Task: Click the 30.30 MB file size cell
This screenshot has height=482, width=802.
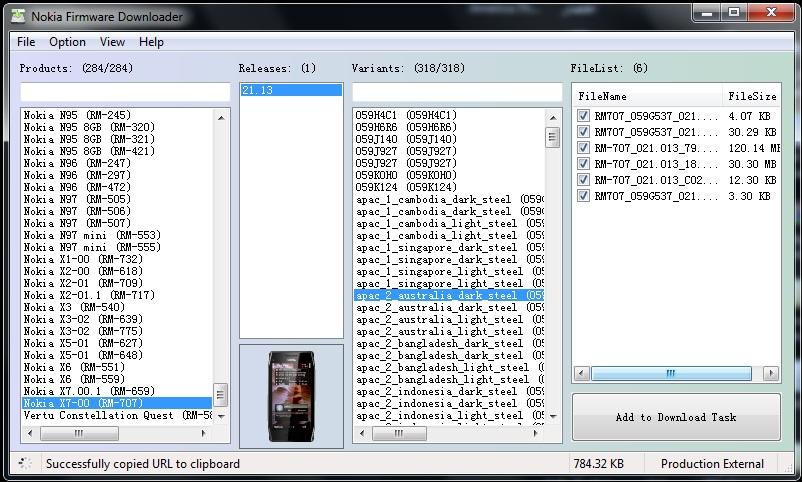Action: [x=752, y=164]
